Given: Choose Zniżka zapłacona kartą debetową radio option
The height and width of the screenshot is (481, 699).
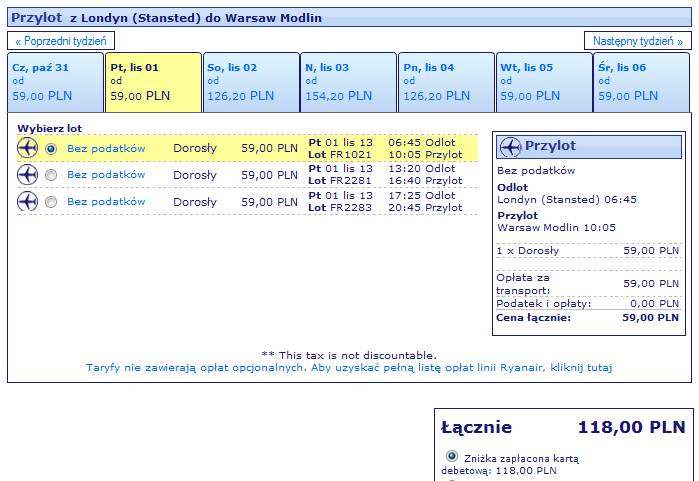Looking at the screenshot, I should (452, 456).
